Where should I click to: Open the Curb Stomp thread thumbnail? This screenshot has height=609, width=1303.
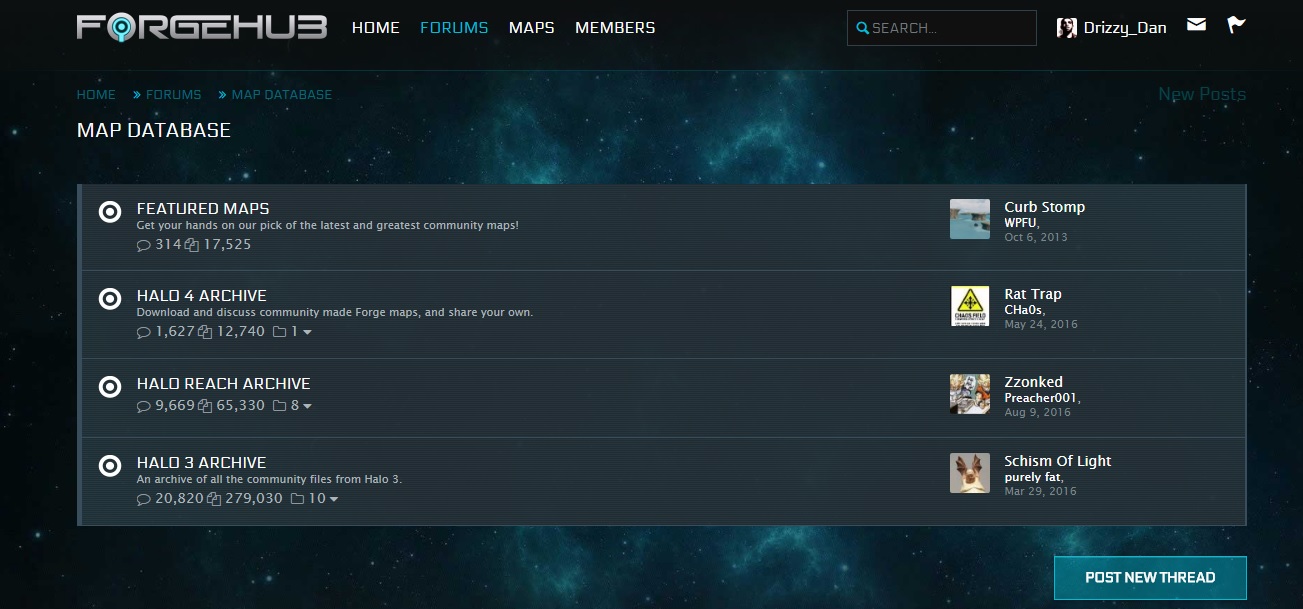pos(969,219)
